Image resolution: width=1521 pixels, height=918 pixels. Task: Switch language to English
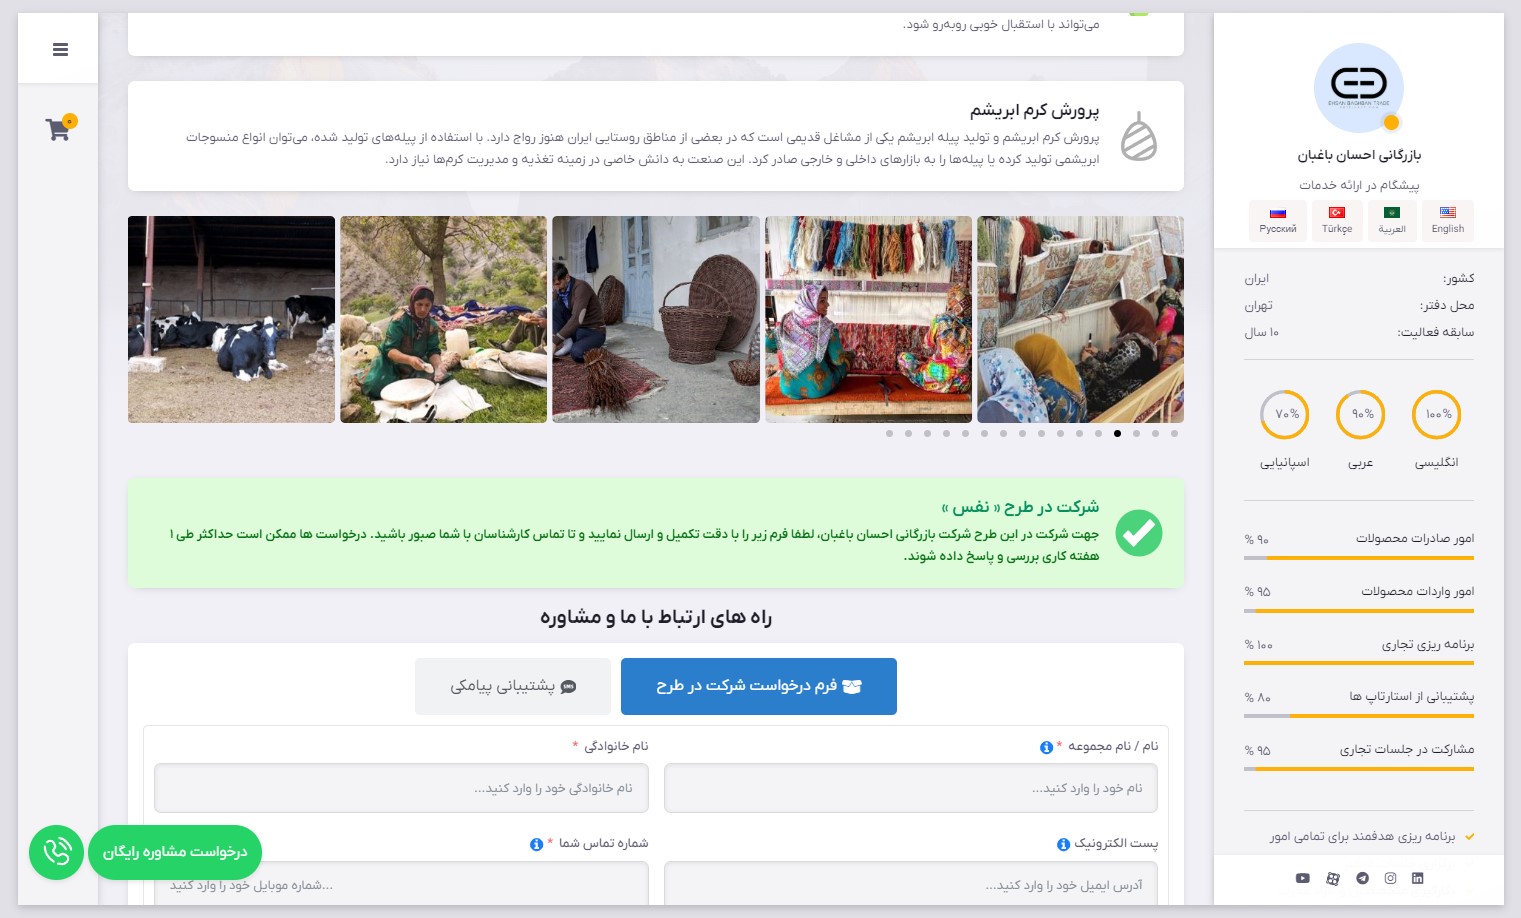pos(1447,220)
